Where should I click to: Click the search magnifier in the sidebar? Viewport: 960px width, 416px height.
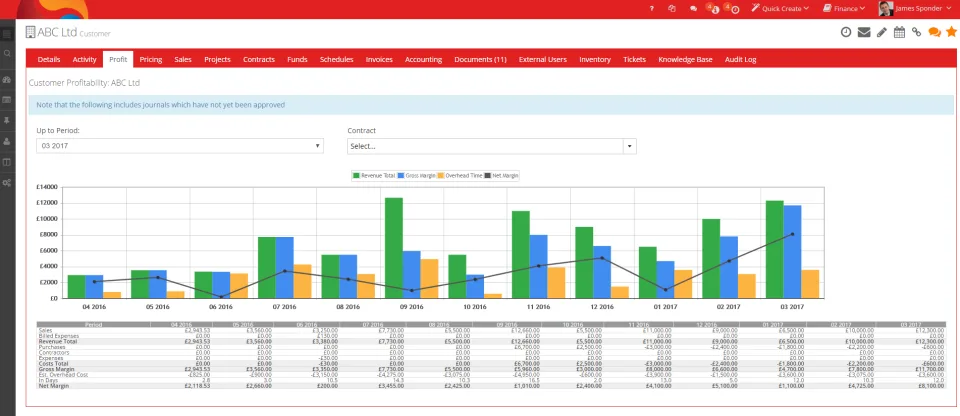[x=7, y=54]
